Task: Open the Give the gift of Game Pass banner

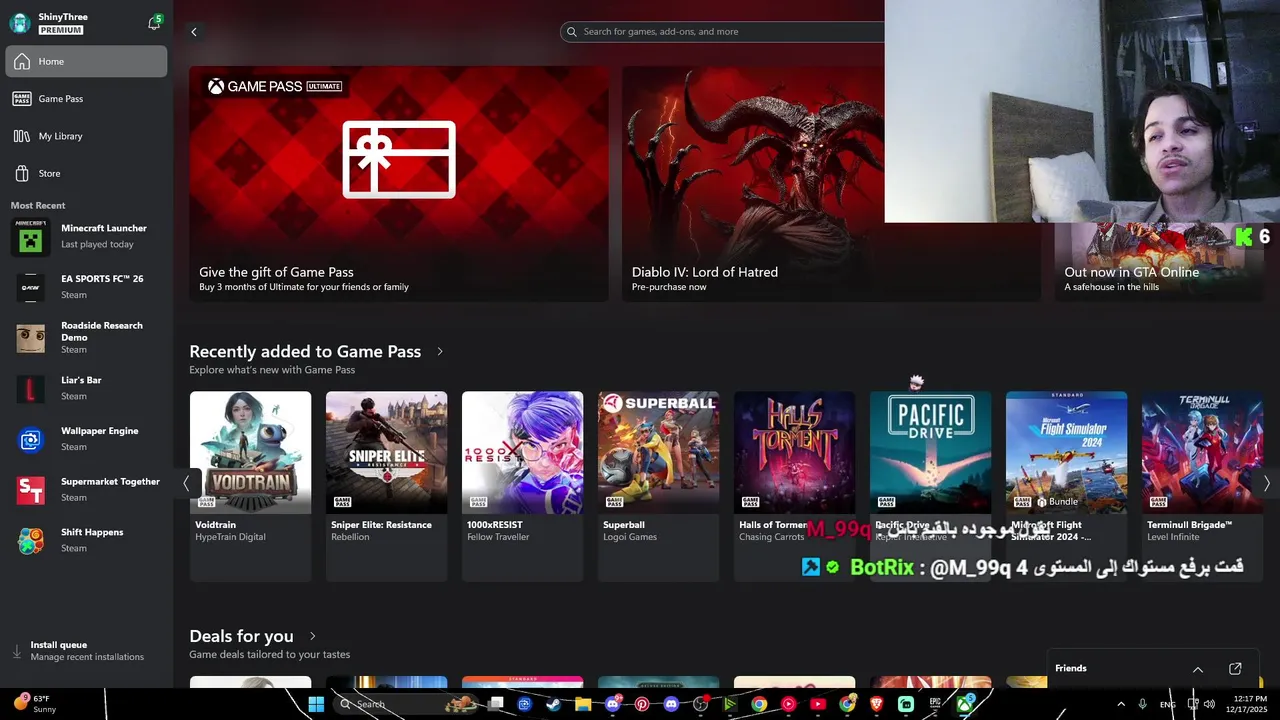Action: [x=399, y=184]
